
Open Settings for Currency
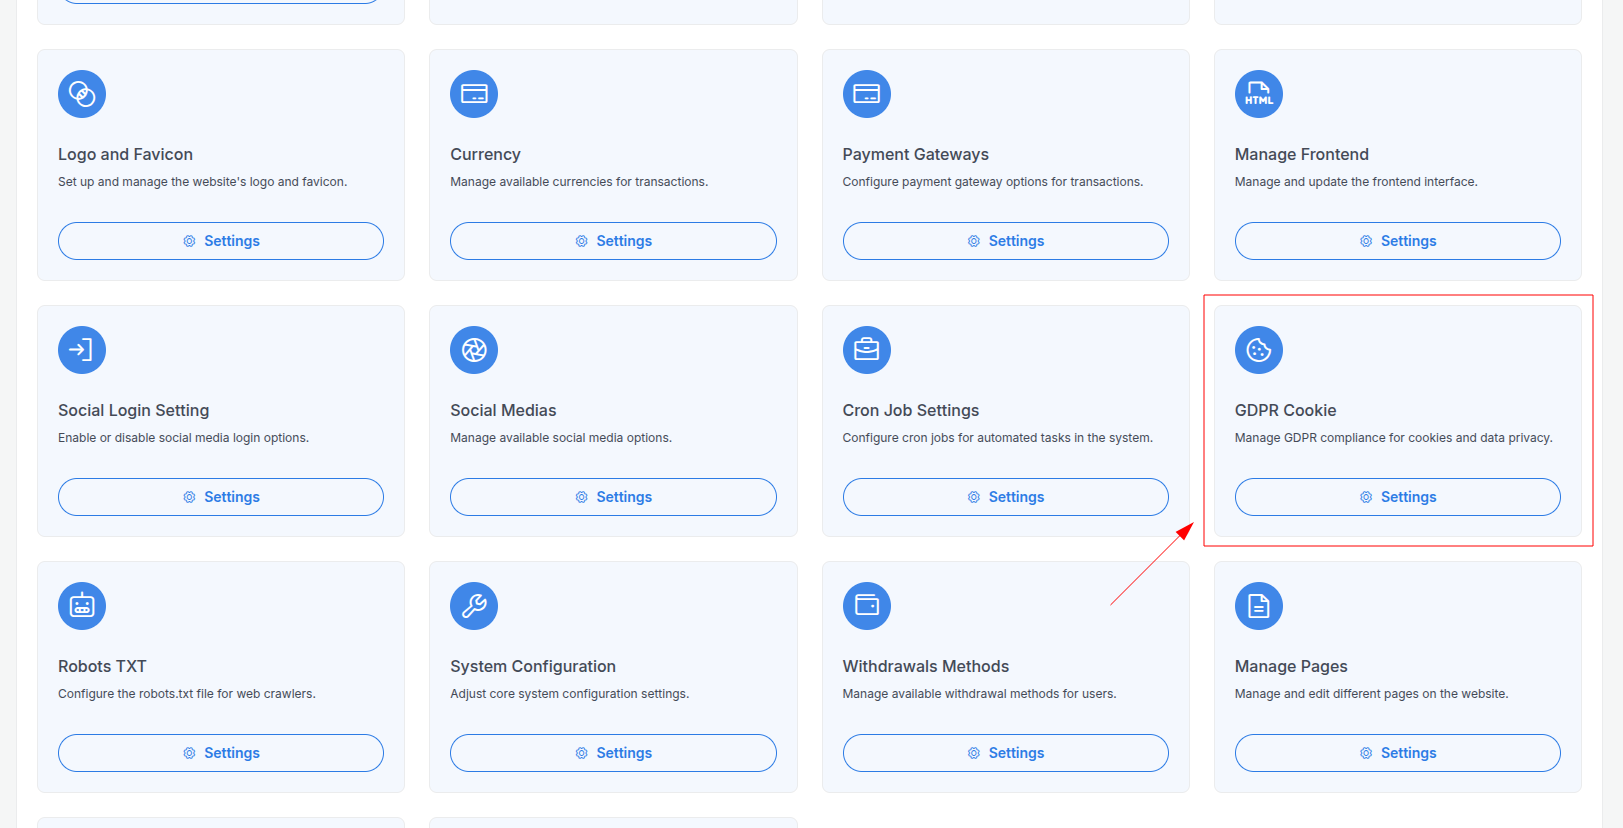click(613, 241)
